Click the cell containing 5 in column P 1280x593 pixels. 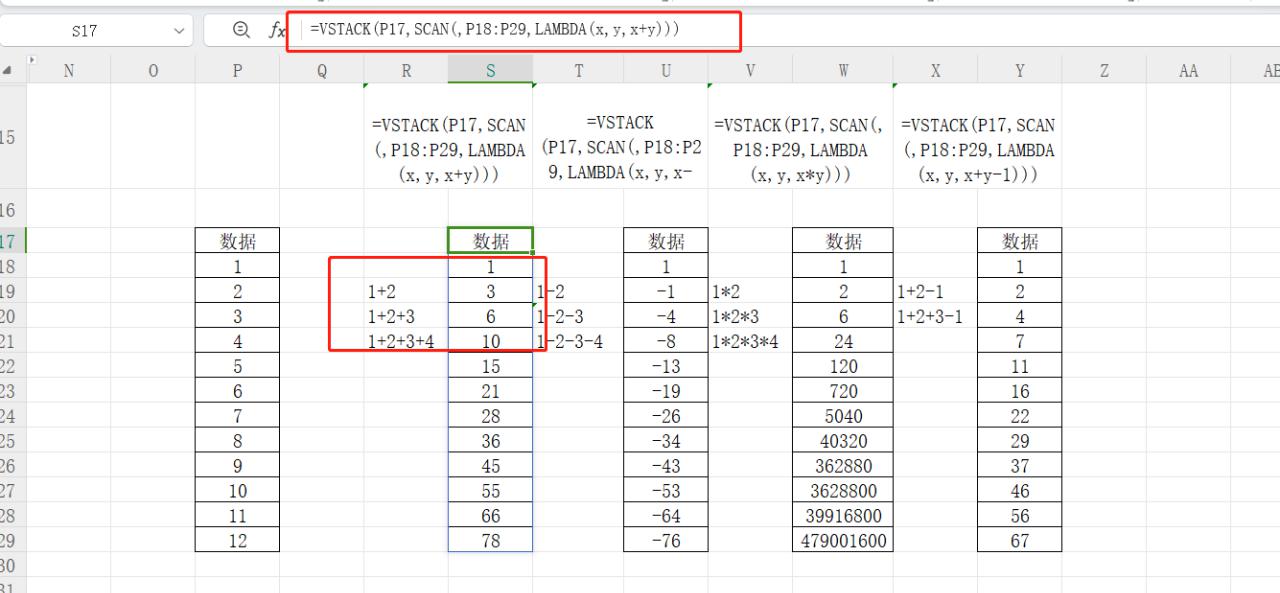pos(237,366)
